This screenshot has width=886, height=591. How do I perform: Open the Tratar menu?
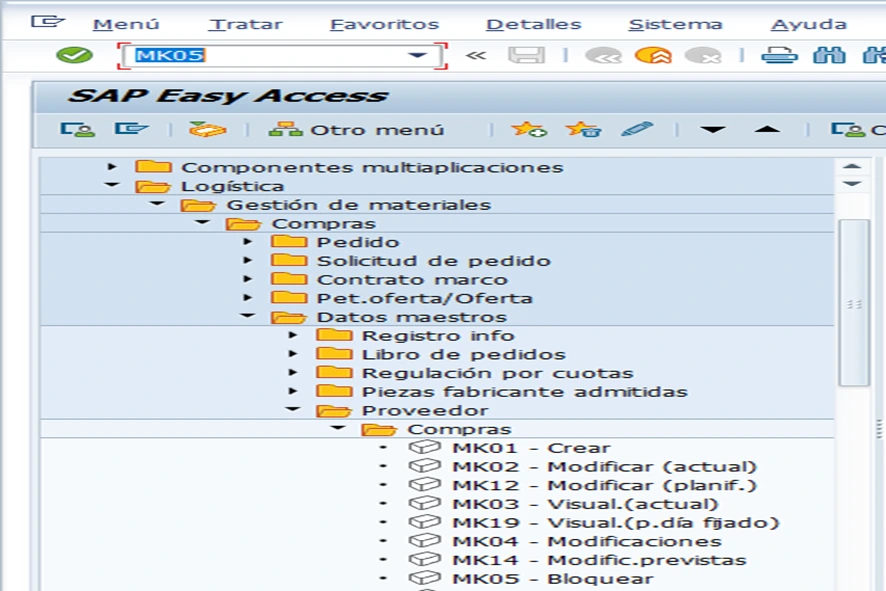click(x=246, y=24)
